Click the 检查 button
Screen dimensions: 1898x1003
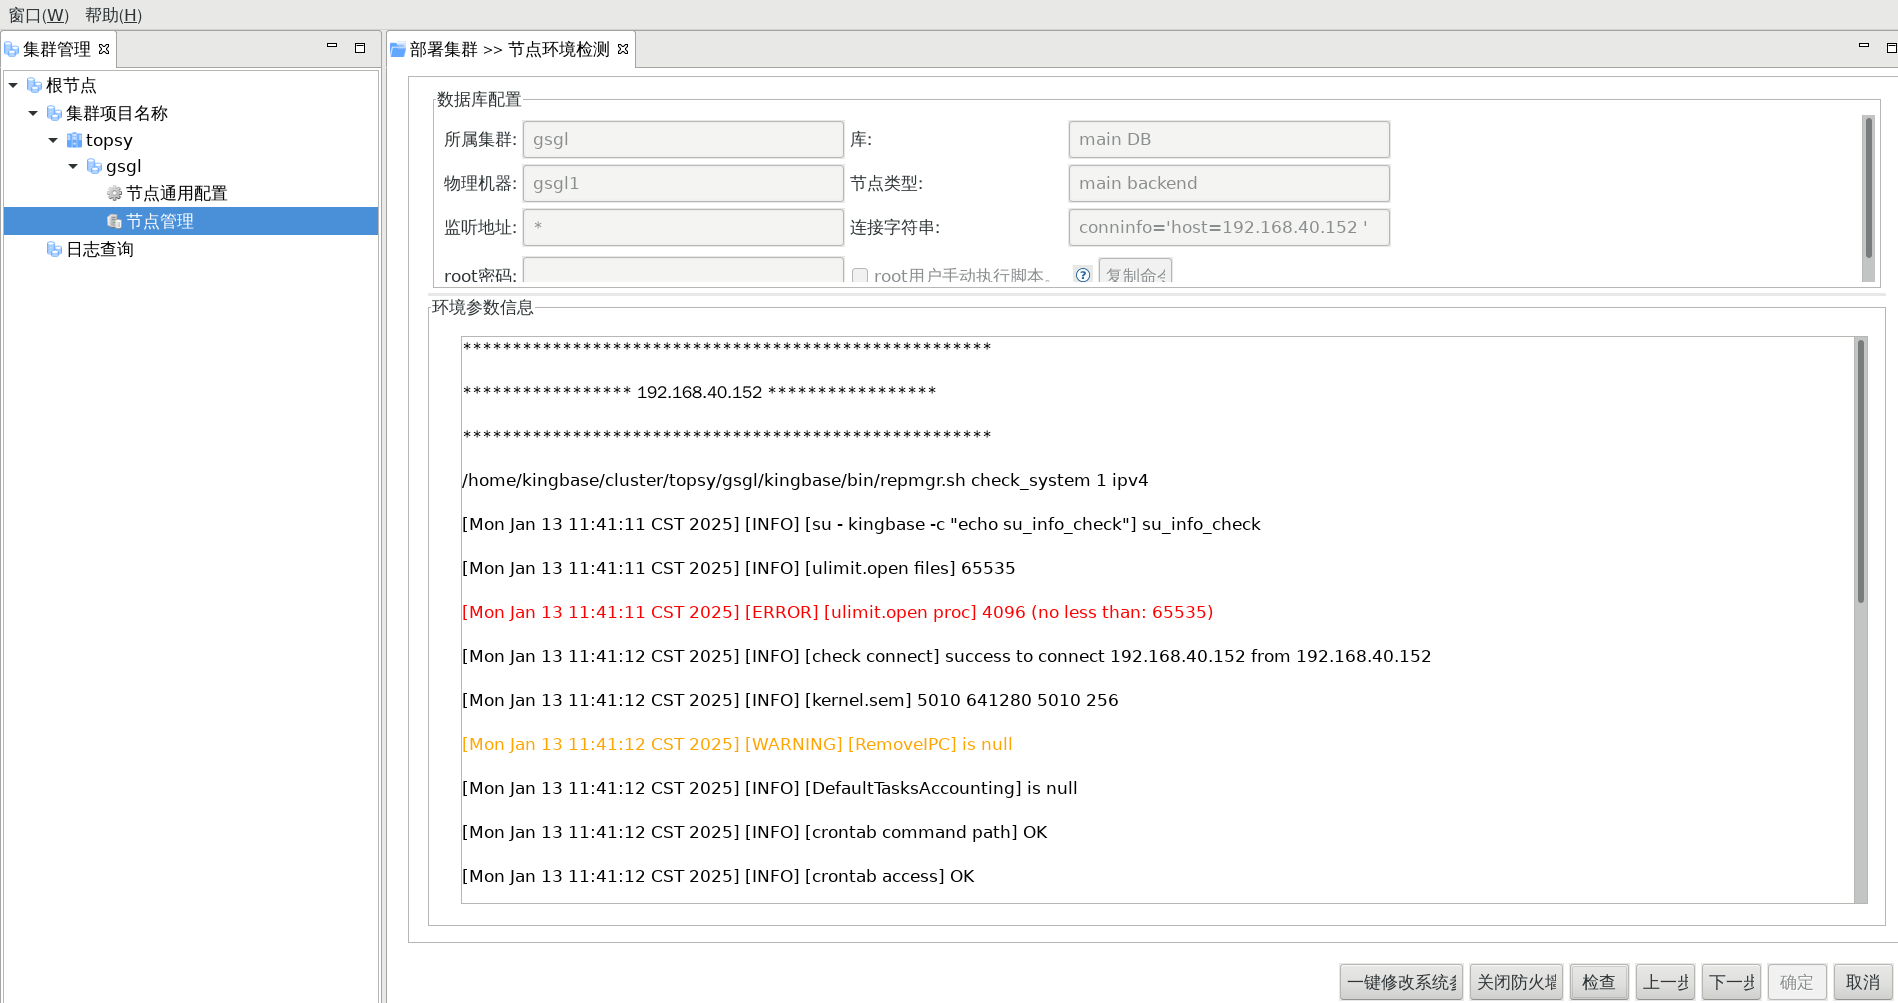(1598, 982)
